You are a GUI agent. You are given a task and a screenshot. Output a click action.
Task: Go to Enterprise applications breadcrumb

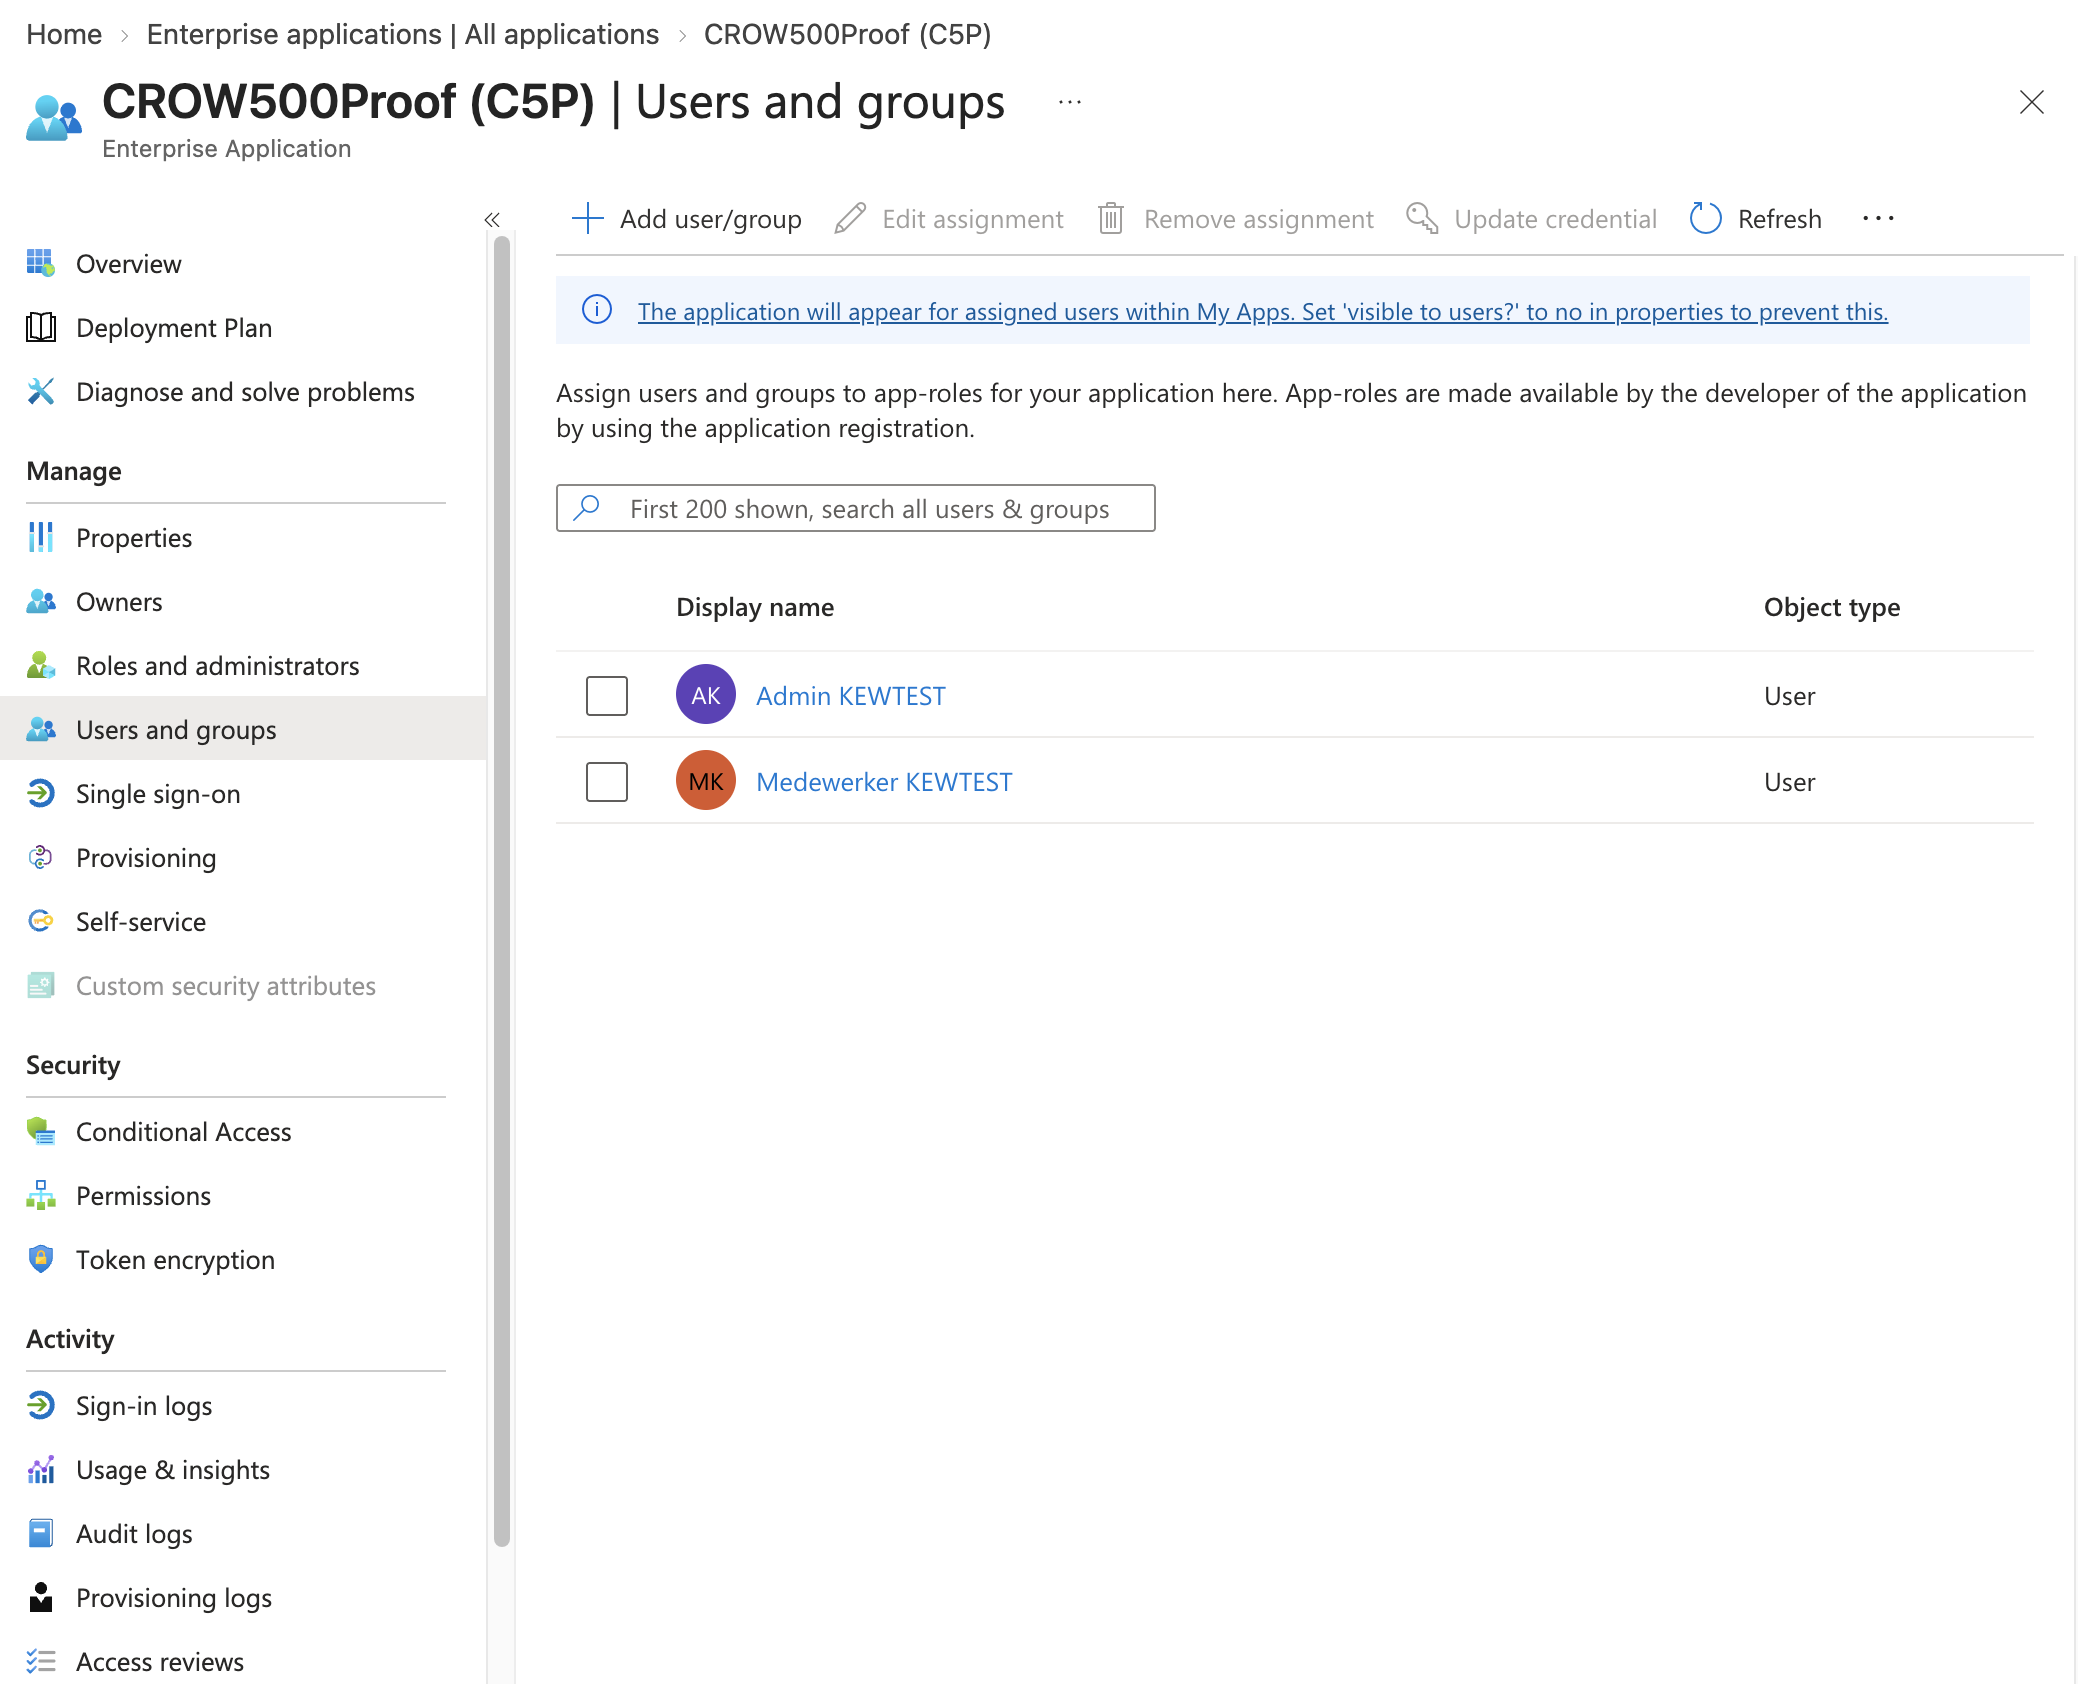(x=403, y=34)
